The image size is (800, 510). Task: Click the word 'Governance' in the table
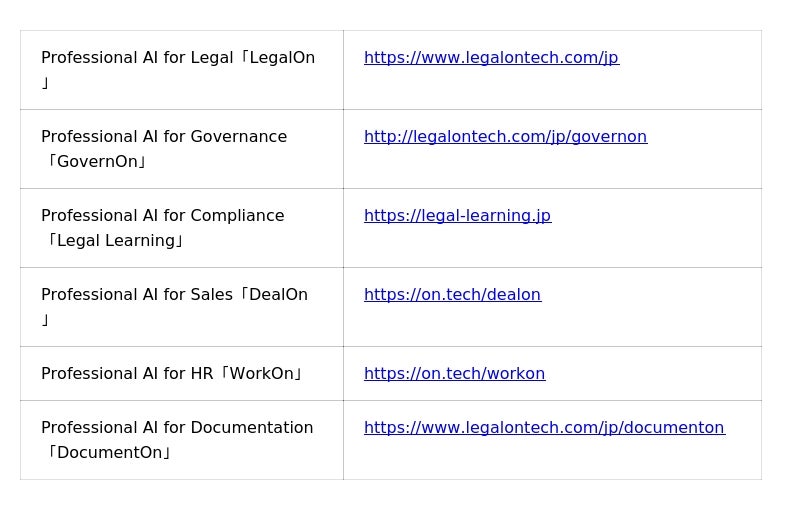[x=238, y=137]
